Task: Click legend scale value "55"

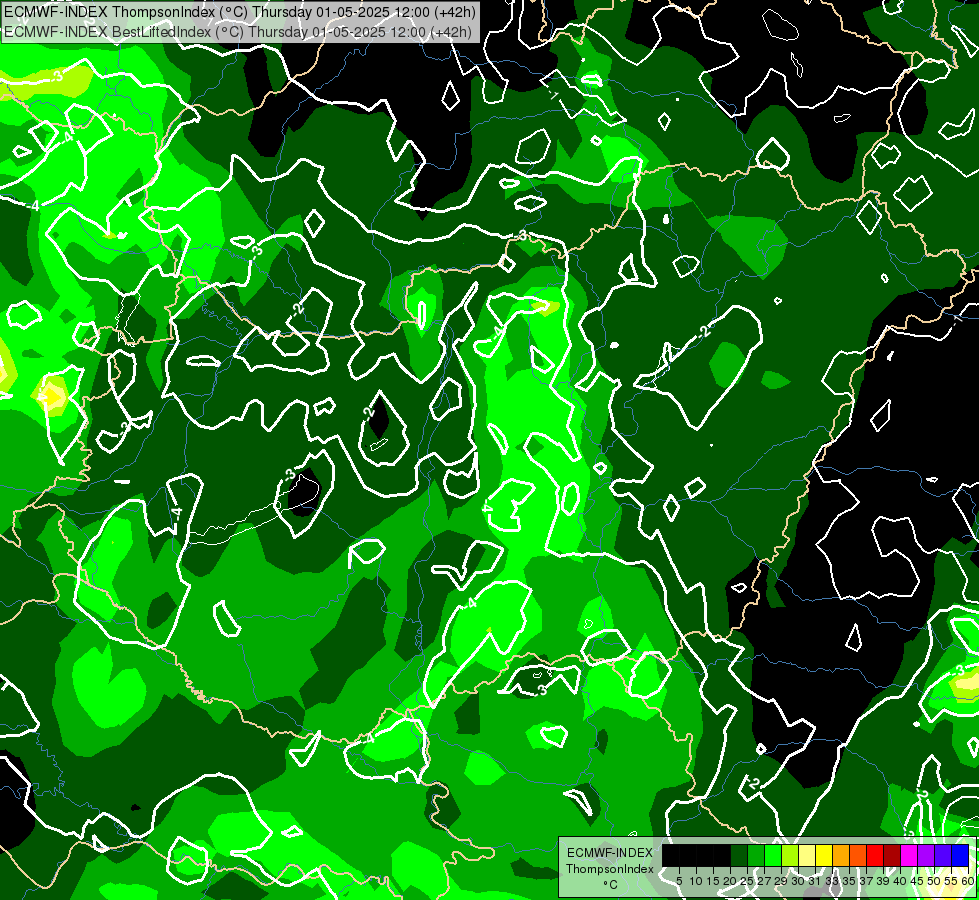Action: (x=951, y=881)
